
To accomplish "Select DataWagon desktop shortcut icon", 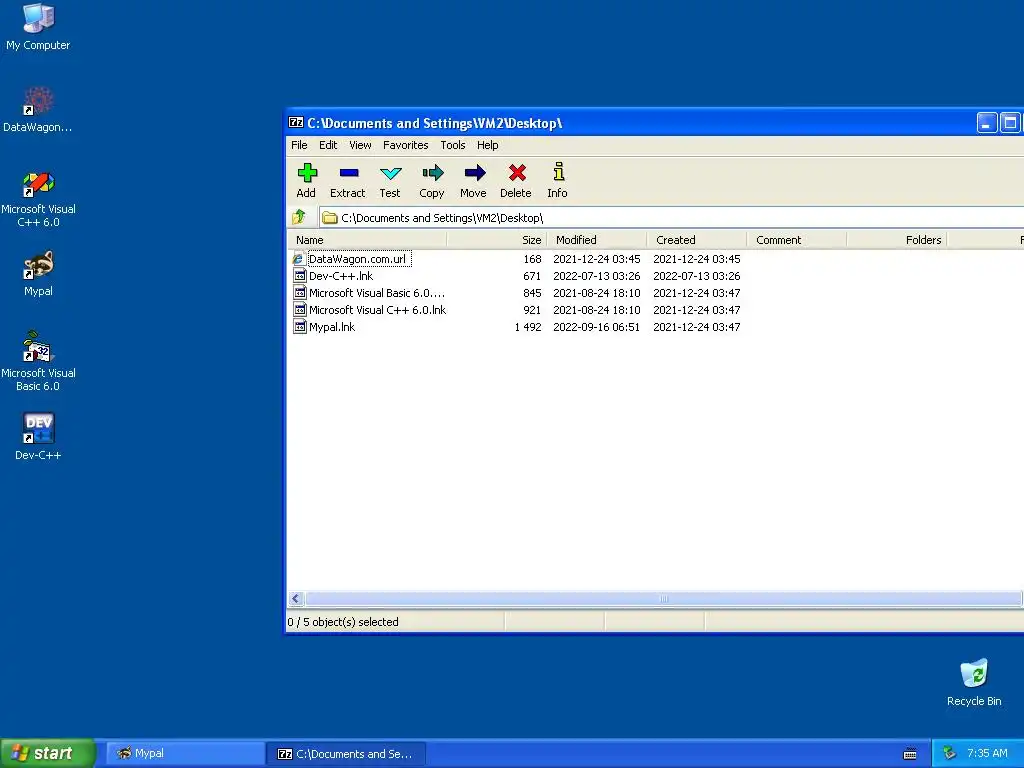I will click(38, 101).
